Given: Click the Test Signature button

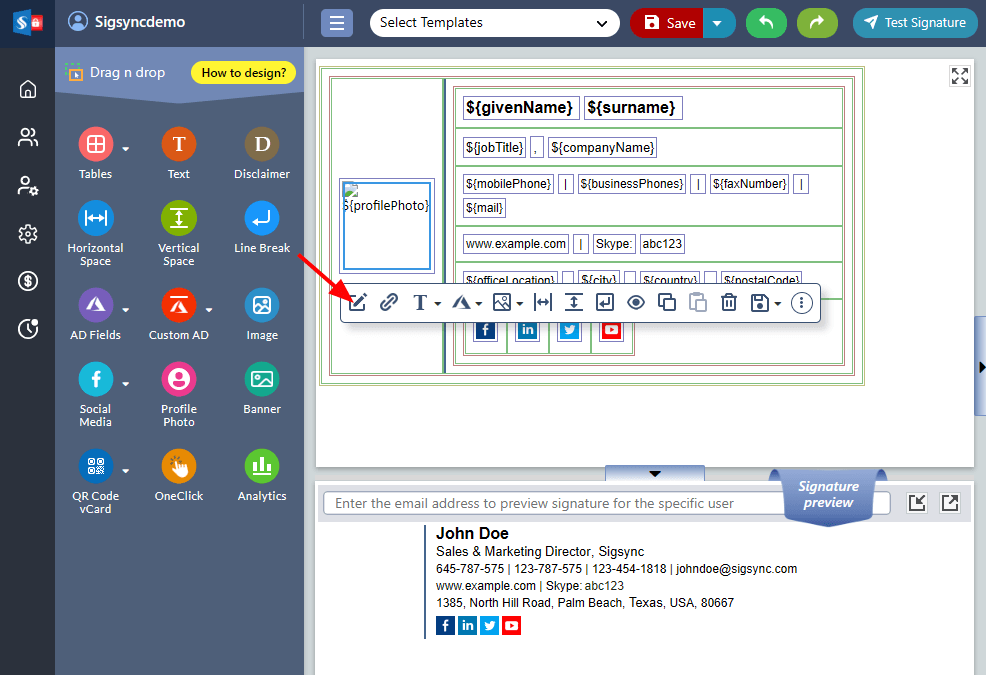Looking at the screenshot, I should [915, 23].
